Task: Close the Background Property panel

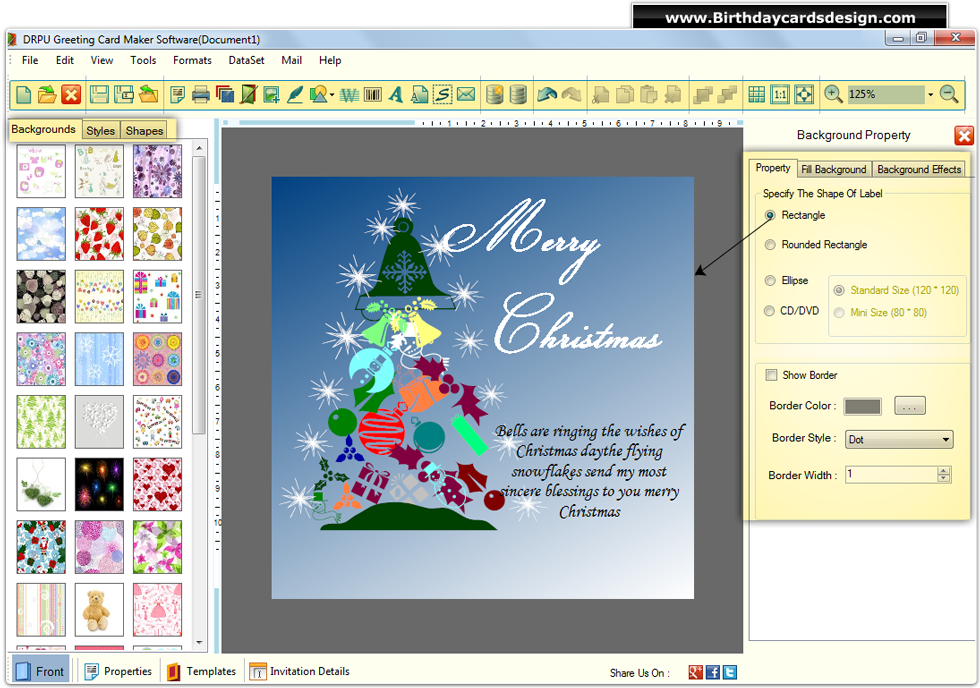Action: (964, 135)
